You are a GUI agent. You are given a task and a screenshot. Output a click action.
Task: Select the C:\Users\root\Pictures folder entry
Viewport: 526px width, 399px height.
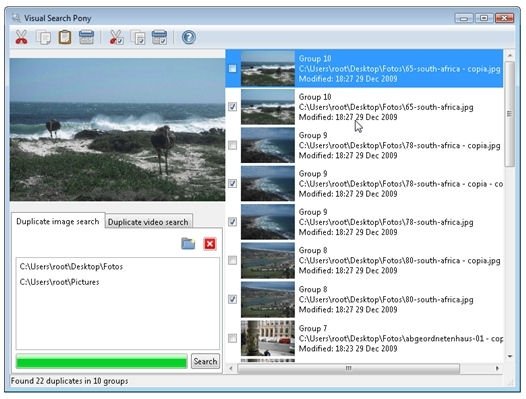pyautogui.click(x=59, y=282)
